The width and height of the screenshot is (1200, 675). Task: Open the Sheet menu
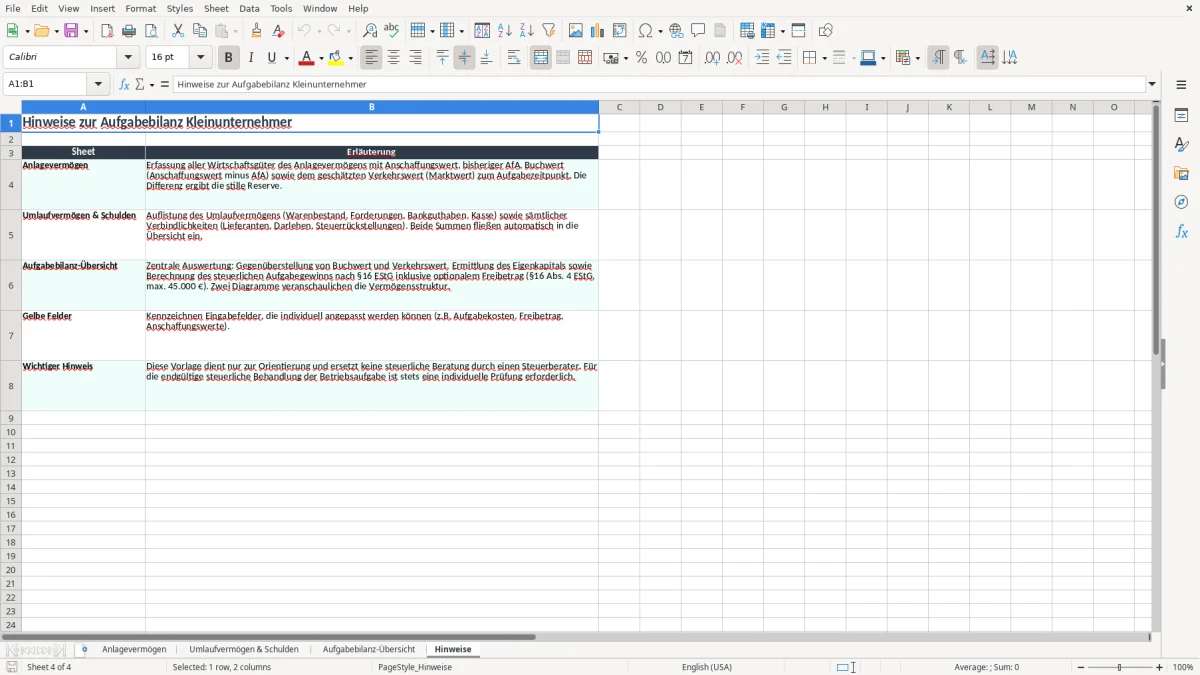click(x=216, y=8)
